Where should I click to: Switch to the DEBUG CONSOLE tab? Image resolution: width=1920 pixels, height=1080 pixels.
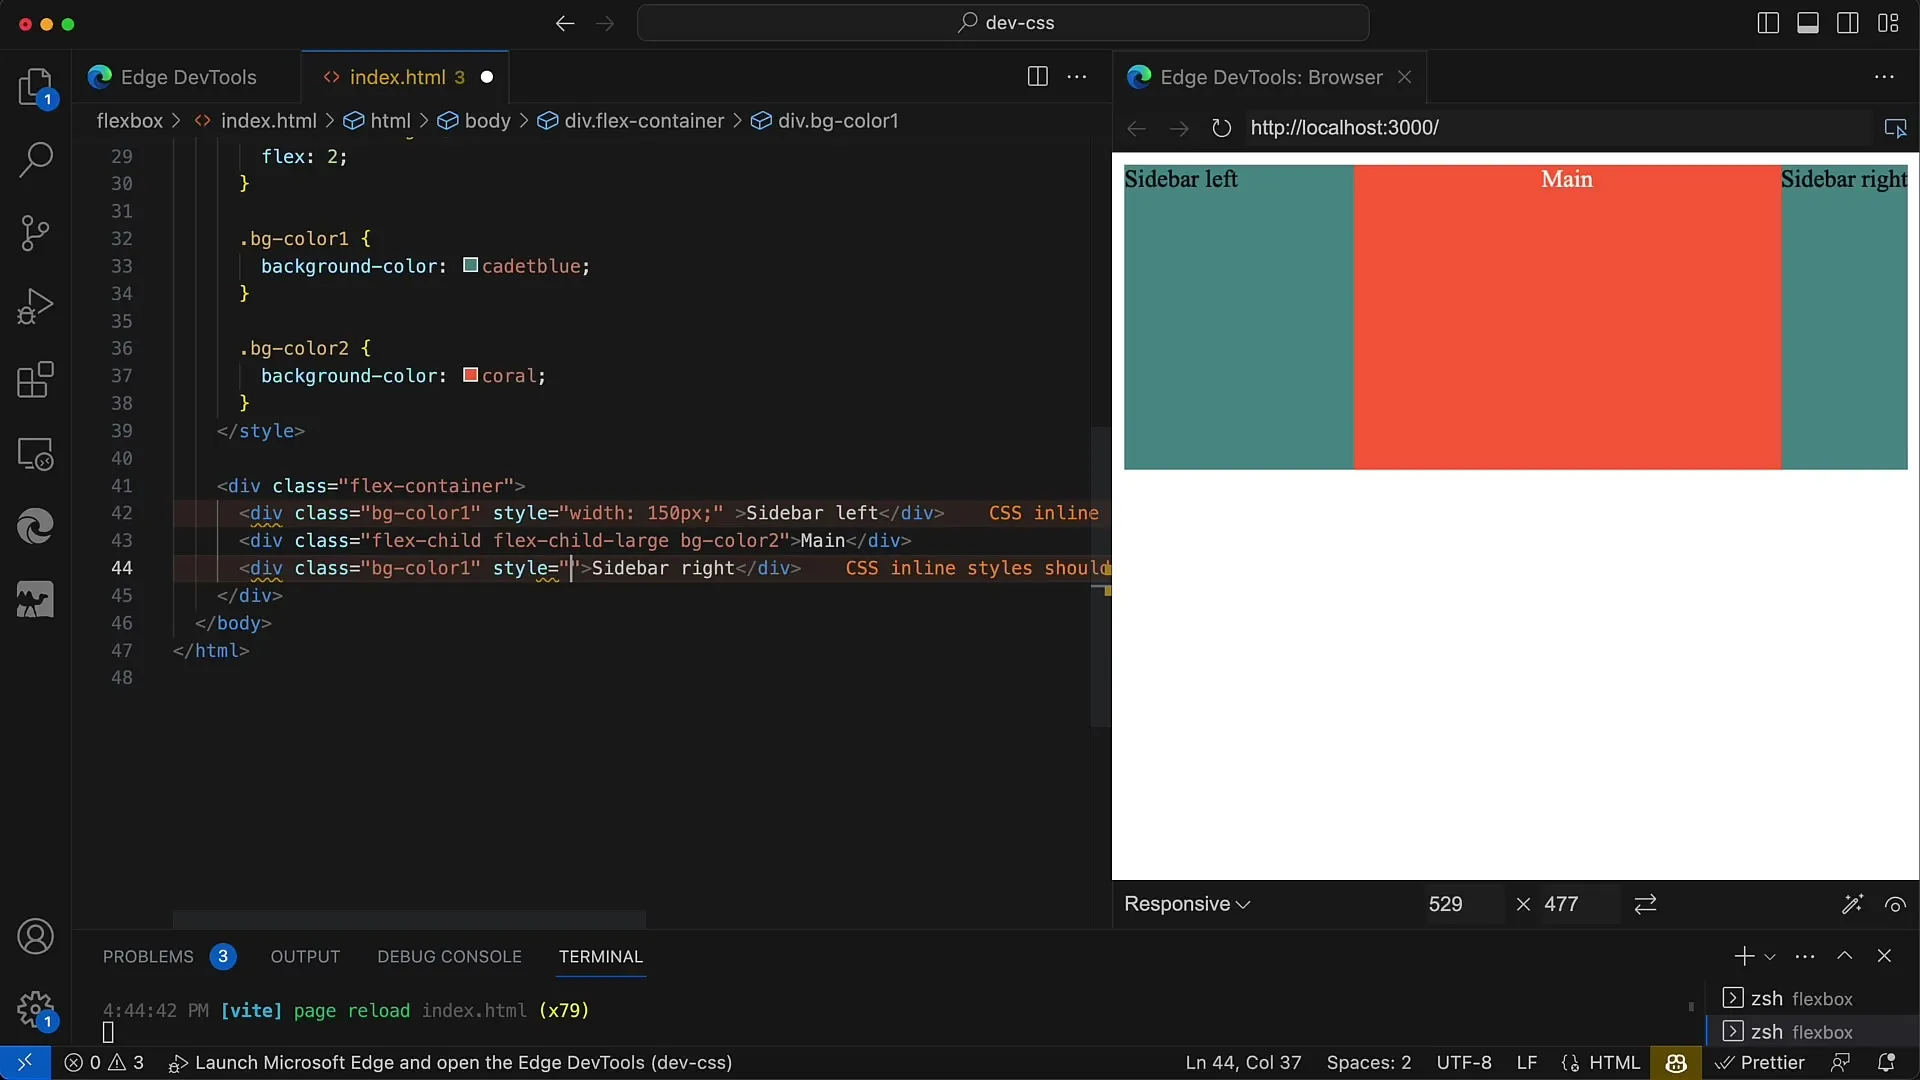pyautogui.click(x=449, y=957)
